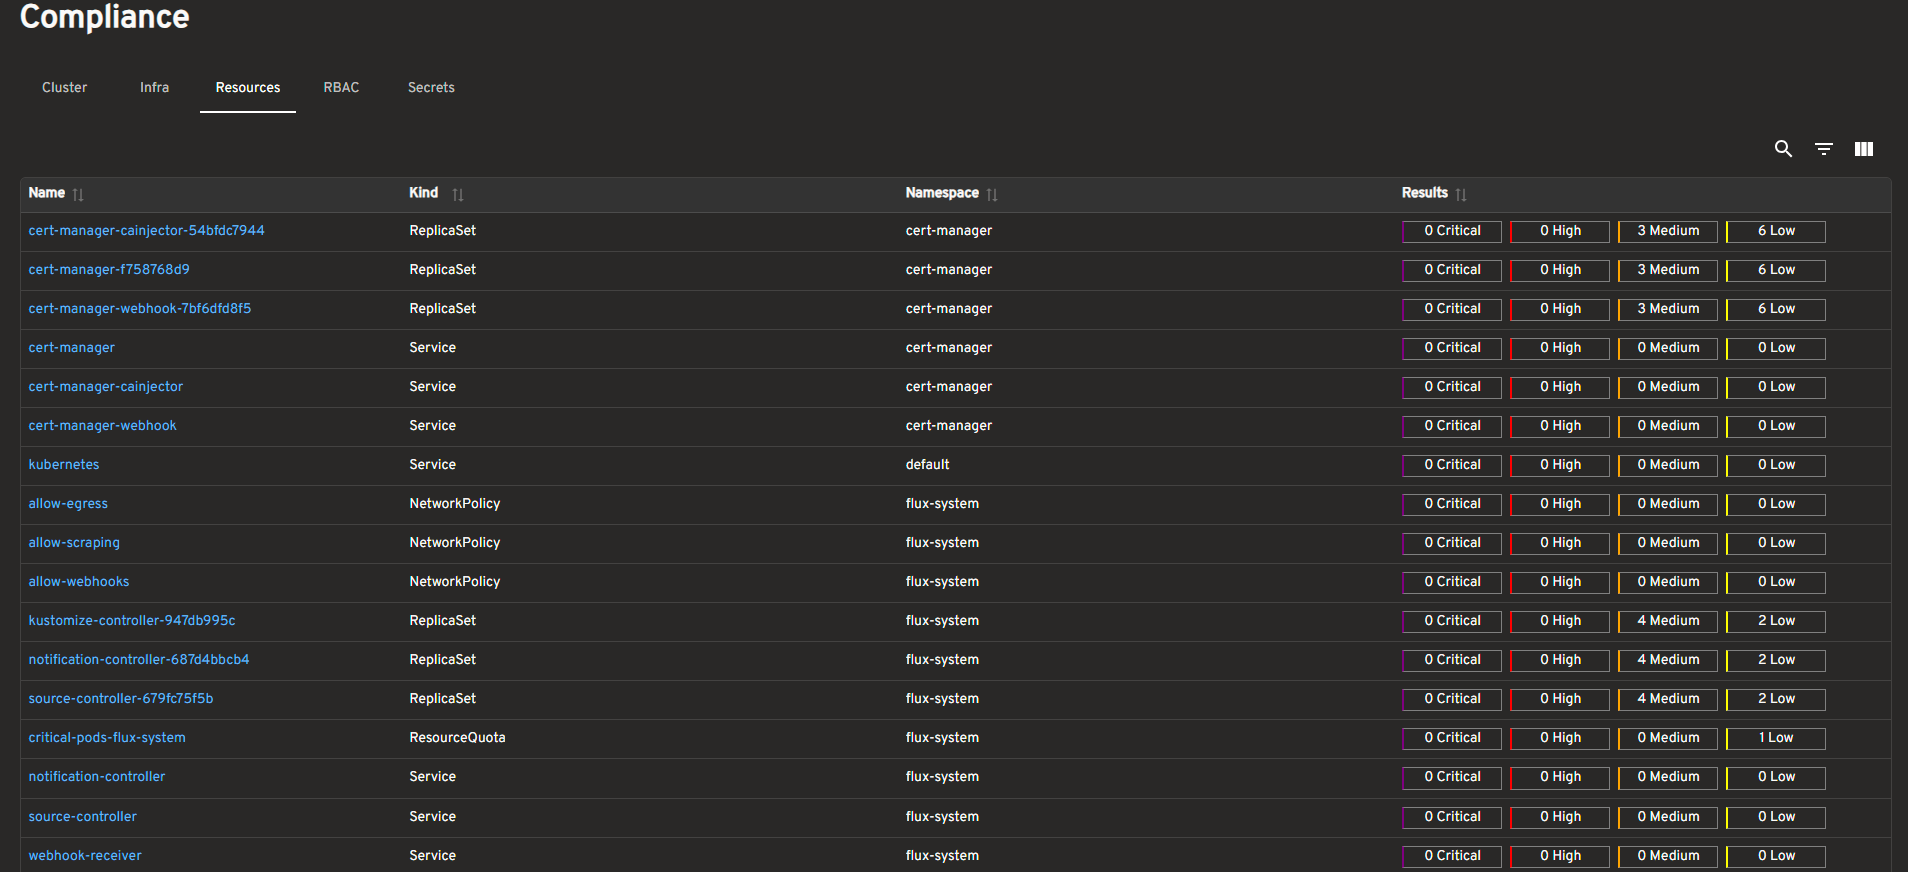Click 3 Medium badge for cert-manager-f758768d9
Screen dimensions: 1908x872
(x=1668, y=270)
